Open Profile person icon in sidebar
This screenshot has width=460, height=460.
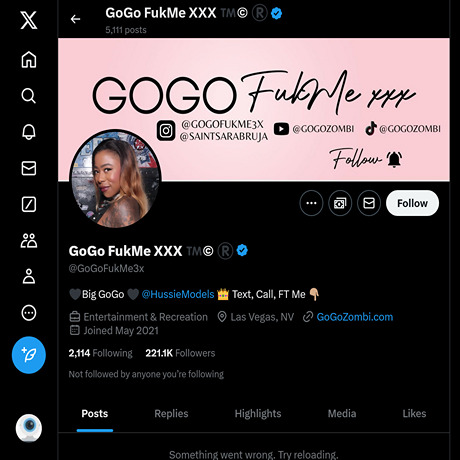(29, 276)
